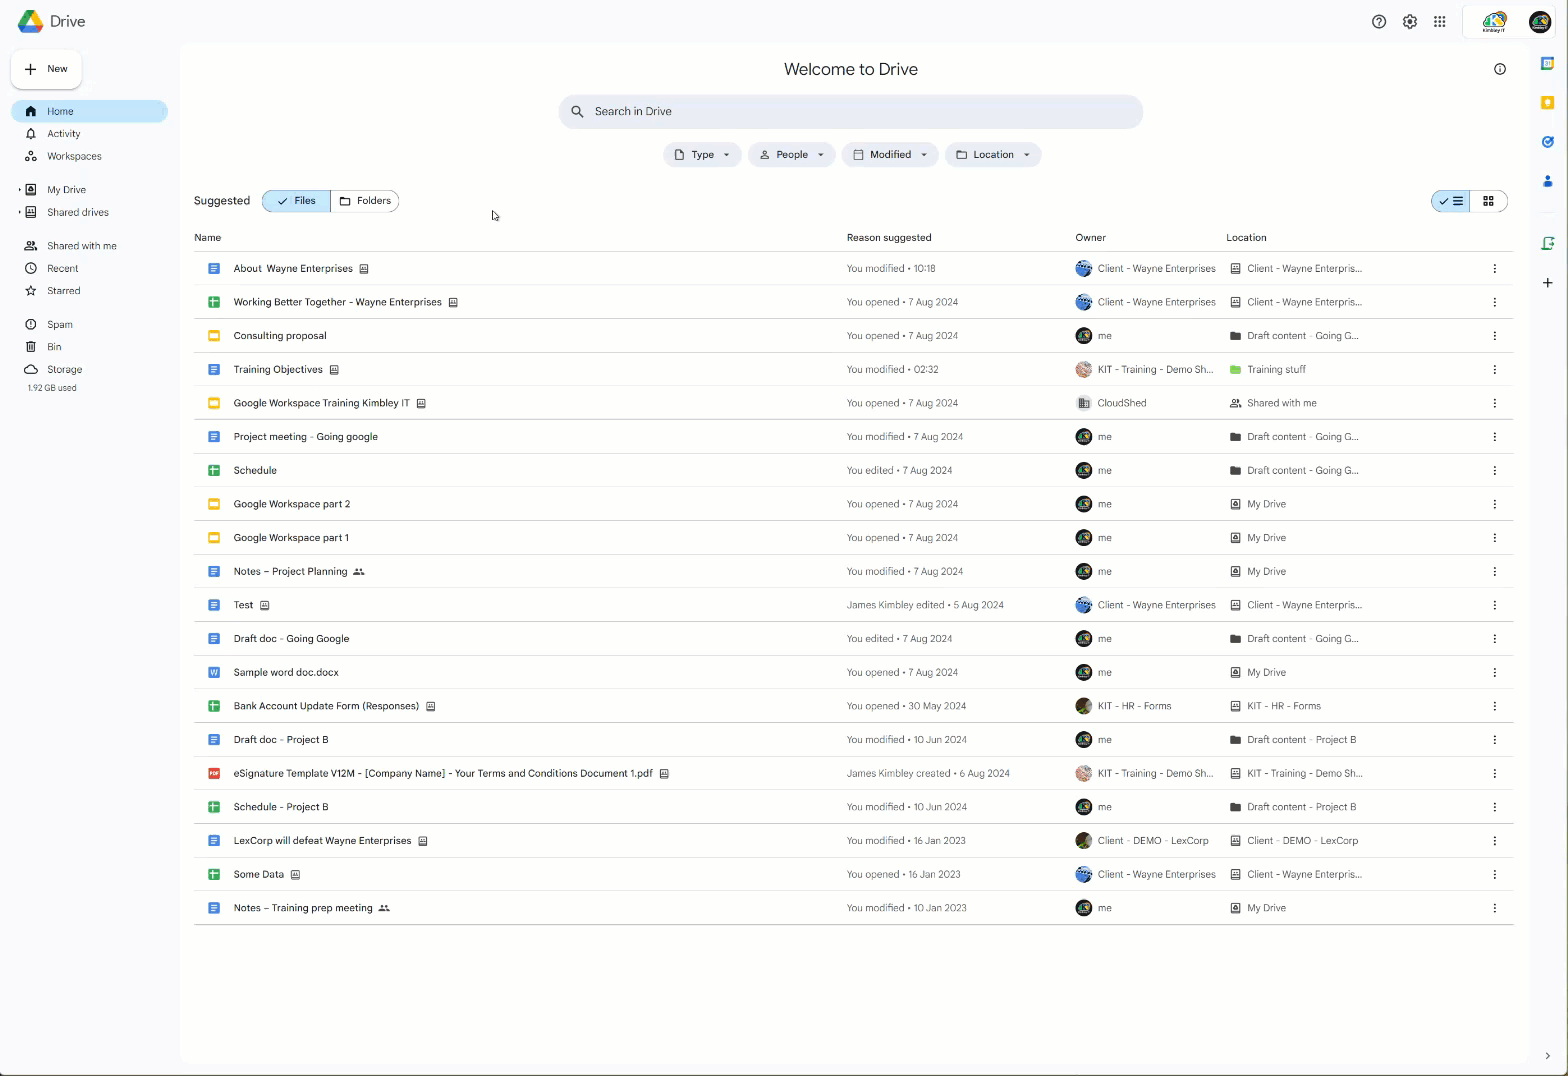
Task: Open more actions for Training Objectives row
Action: (1494, 370)
